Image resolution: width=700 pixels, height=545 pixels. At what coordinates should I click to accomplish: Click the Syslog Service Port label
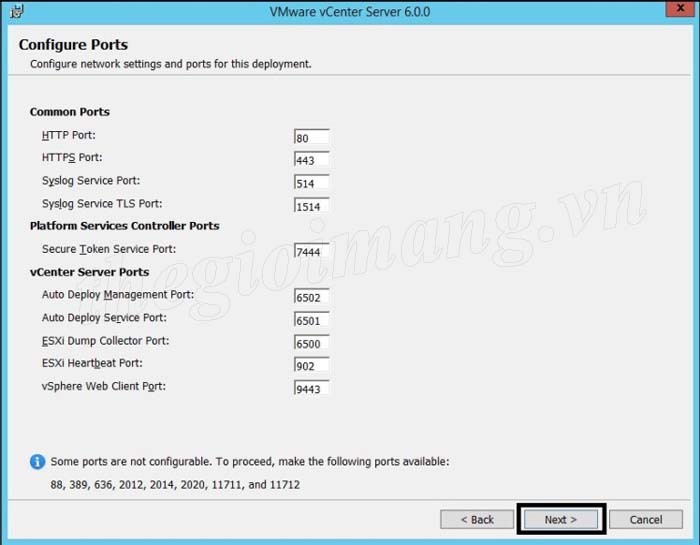tap(91, 181)
